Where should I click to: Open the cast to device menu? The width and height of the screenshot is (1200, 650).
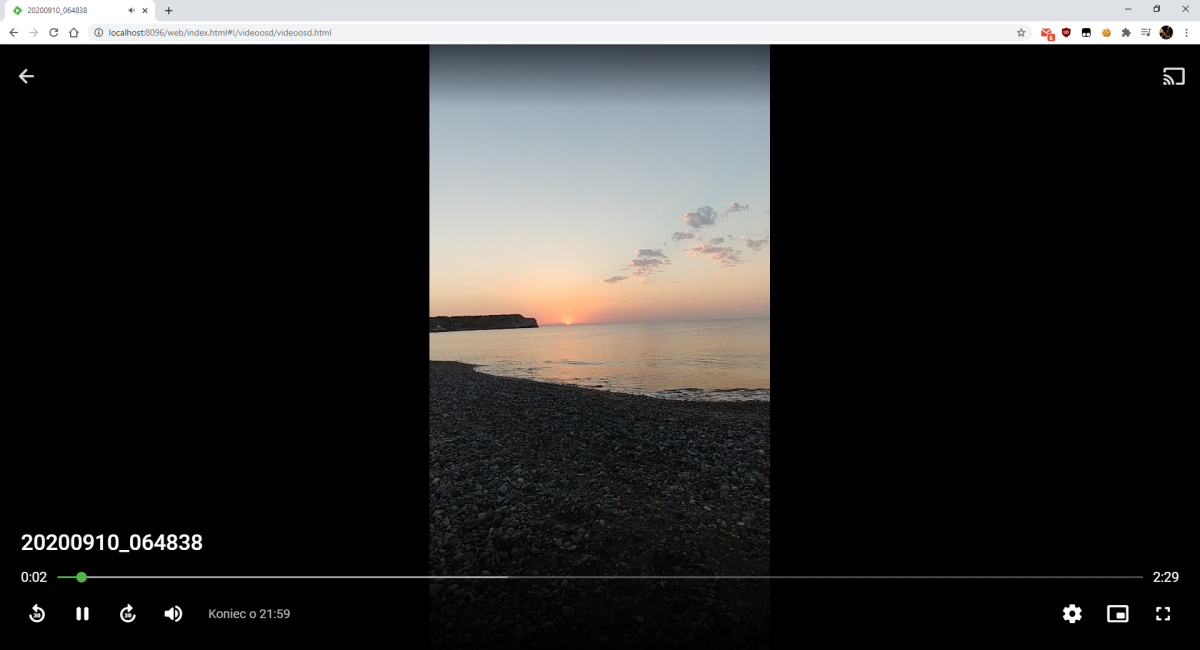point(1173,76)
